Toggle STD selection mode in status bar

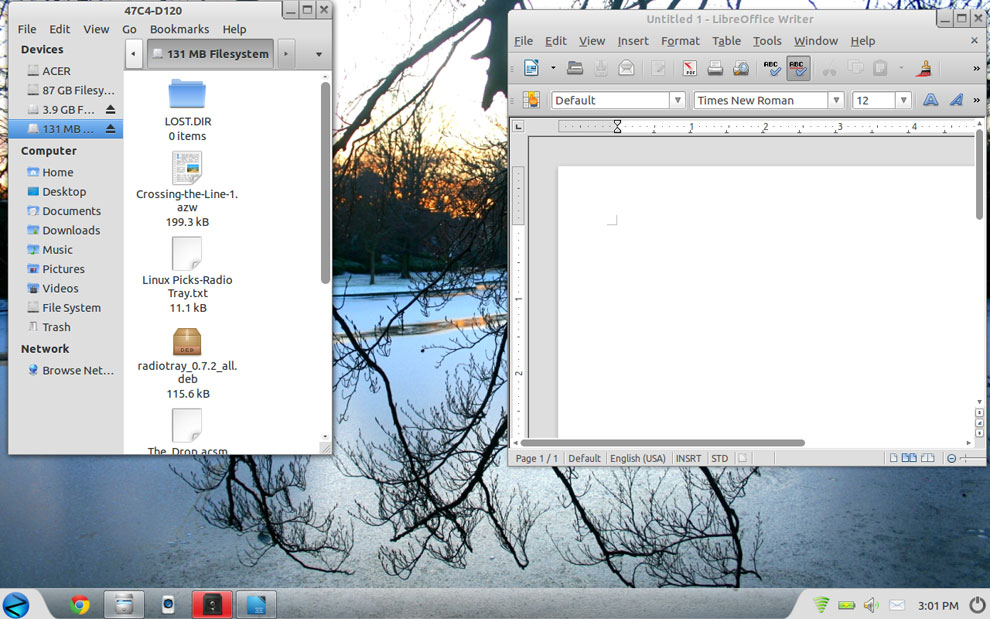coord(720,459)
